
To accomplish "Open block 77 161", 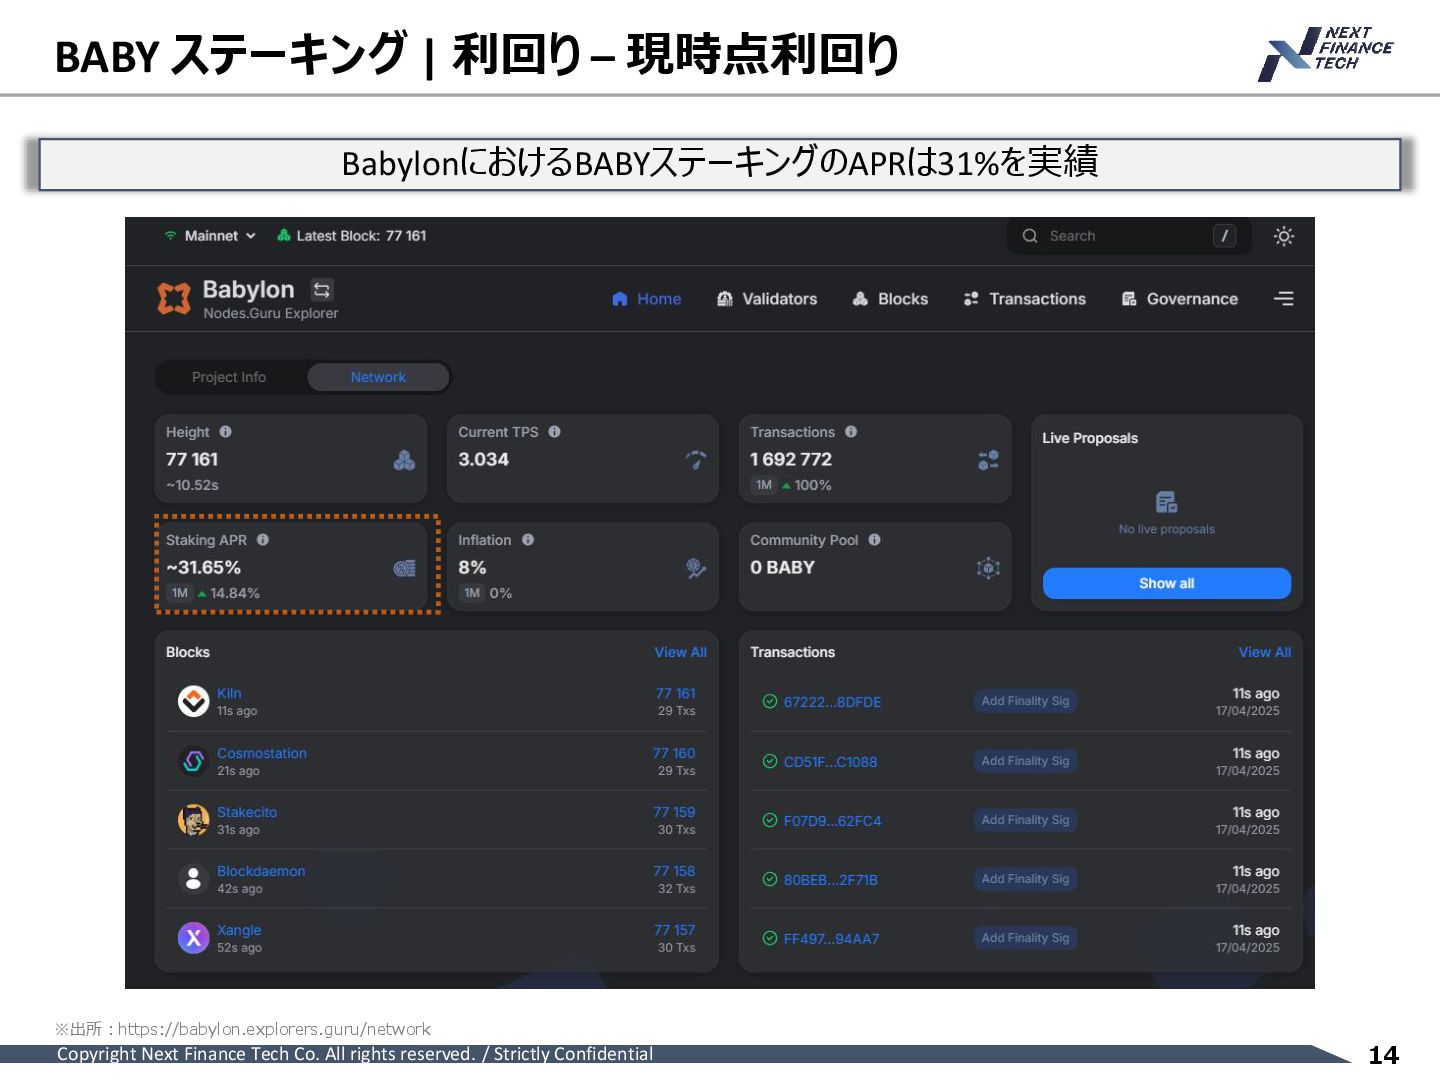I will (x=675, y=693).
